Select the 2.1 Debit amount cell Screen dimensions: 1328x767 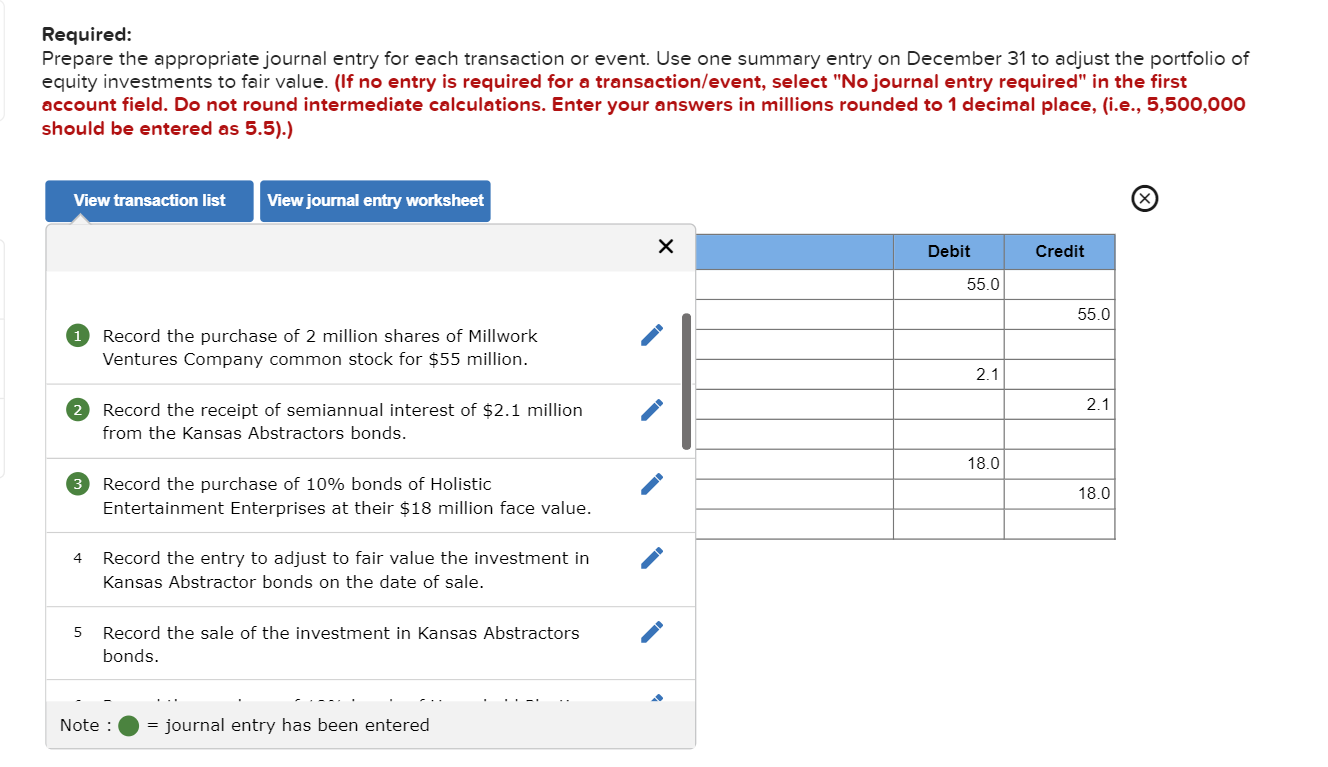(948, 373)
